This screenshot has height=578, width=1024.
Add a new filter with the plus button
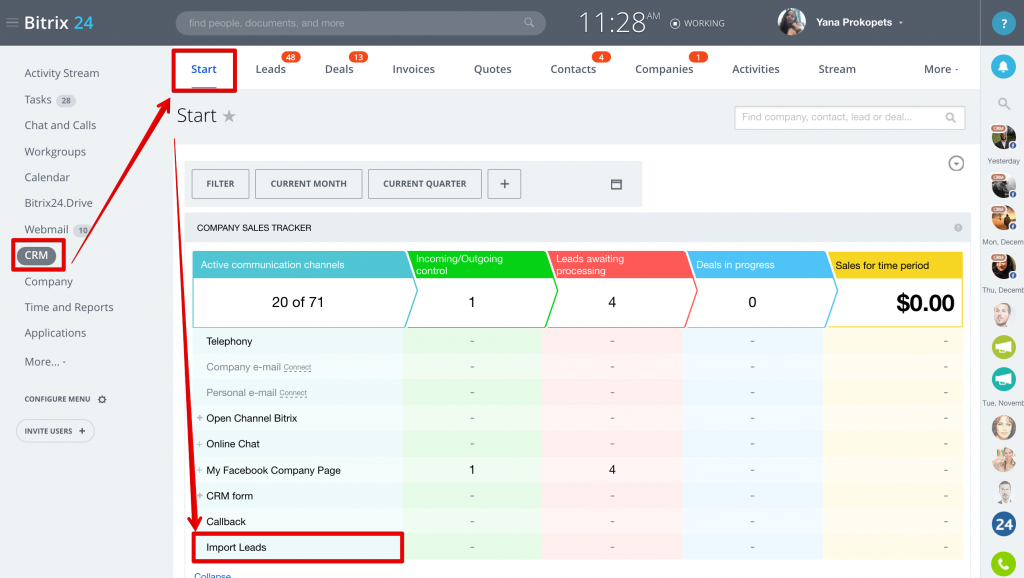(x=504, y=184)
